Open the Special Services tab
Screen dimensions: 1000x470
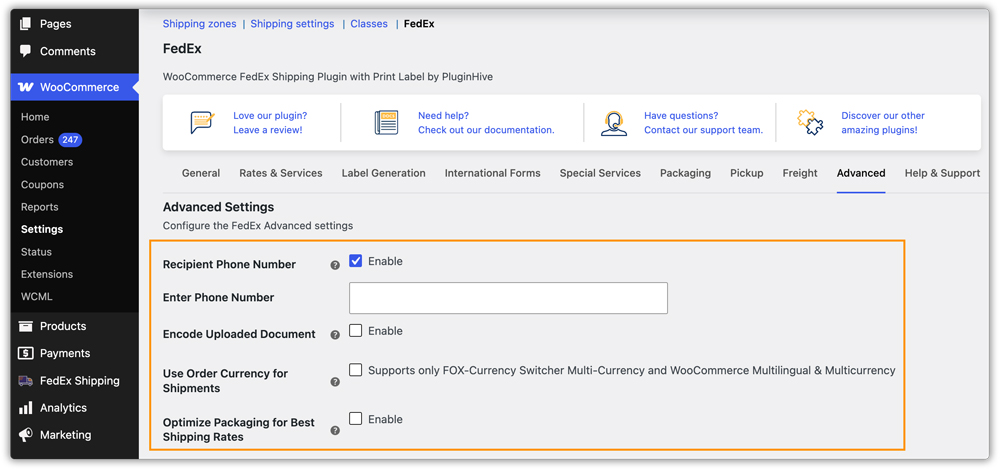pyautogui.click(x=600, y=173)
